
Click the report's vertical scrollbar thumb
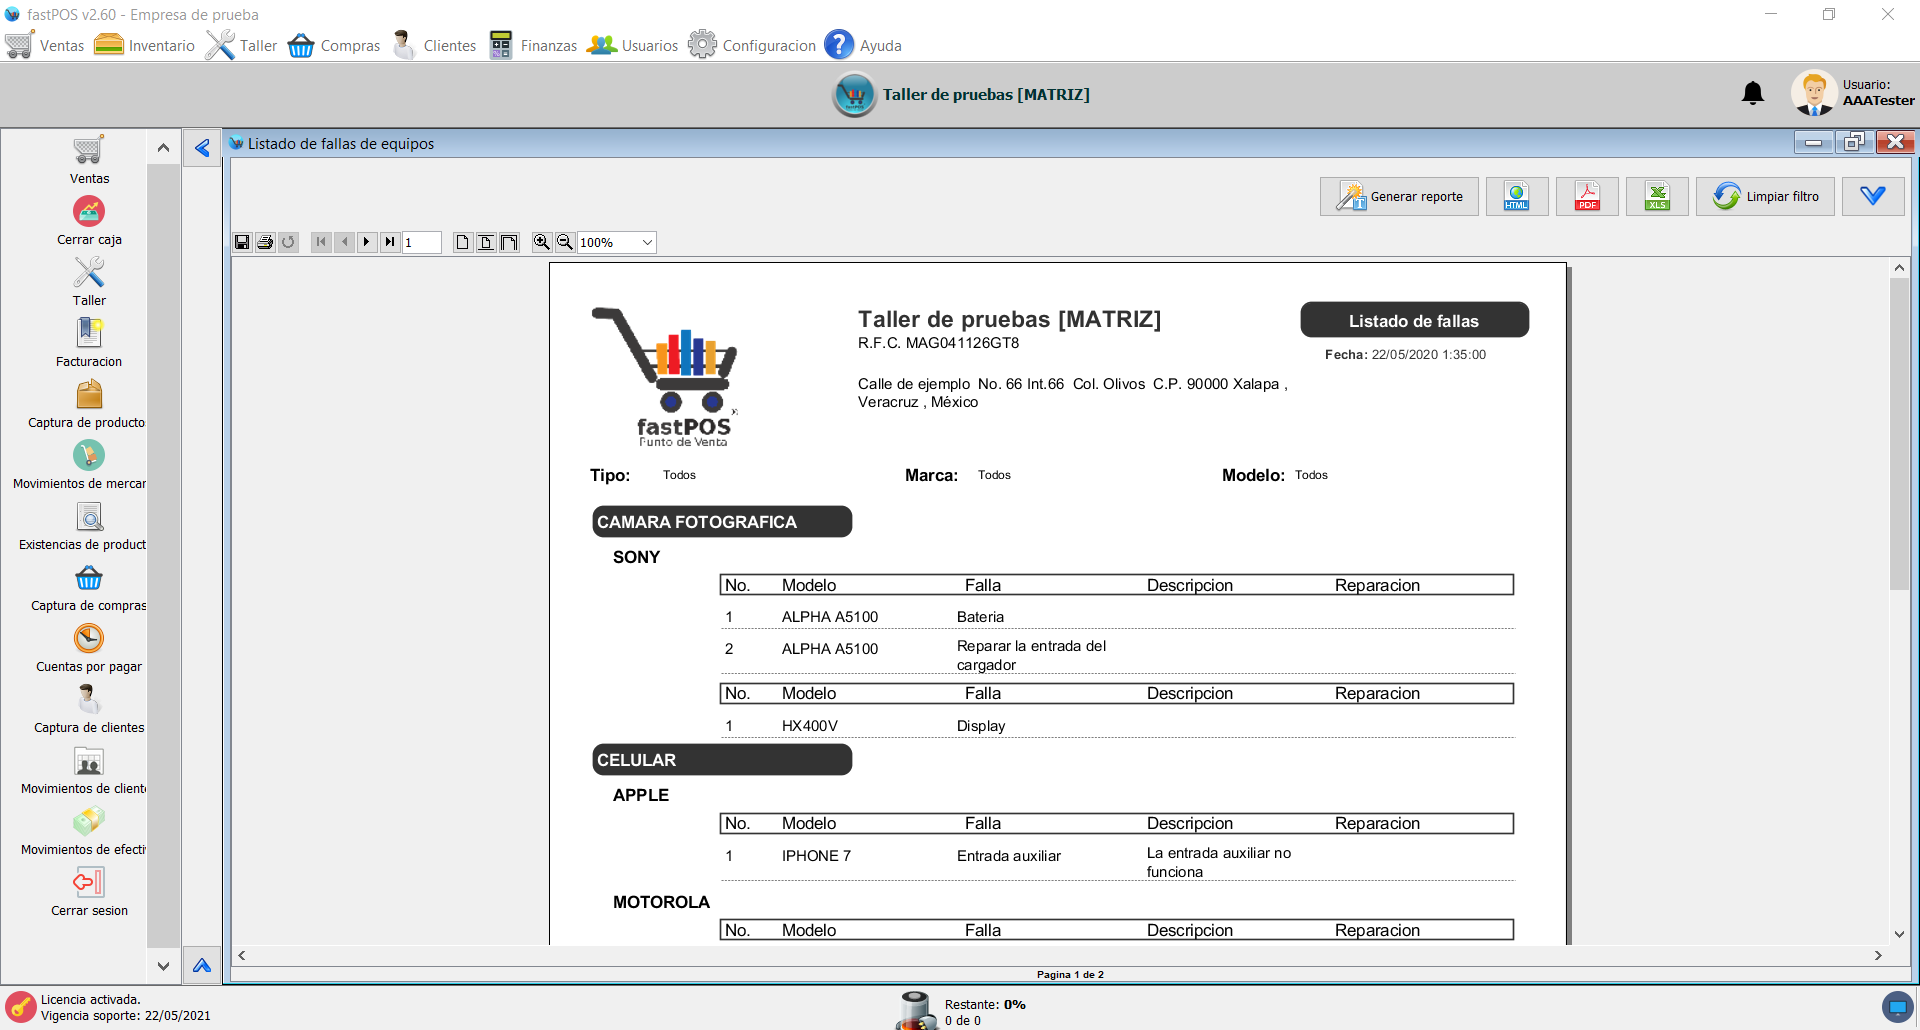pyautogui.click(x=1899, y=435)
